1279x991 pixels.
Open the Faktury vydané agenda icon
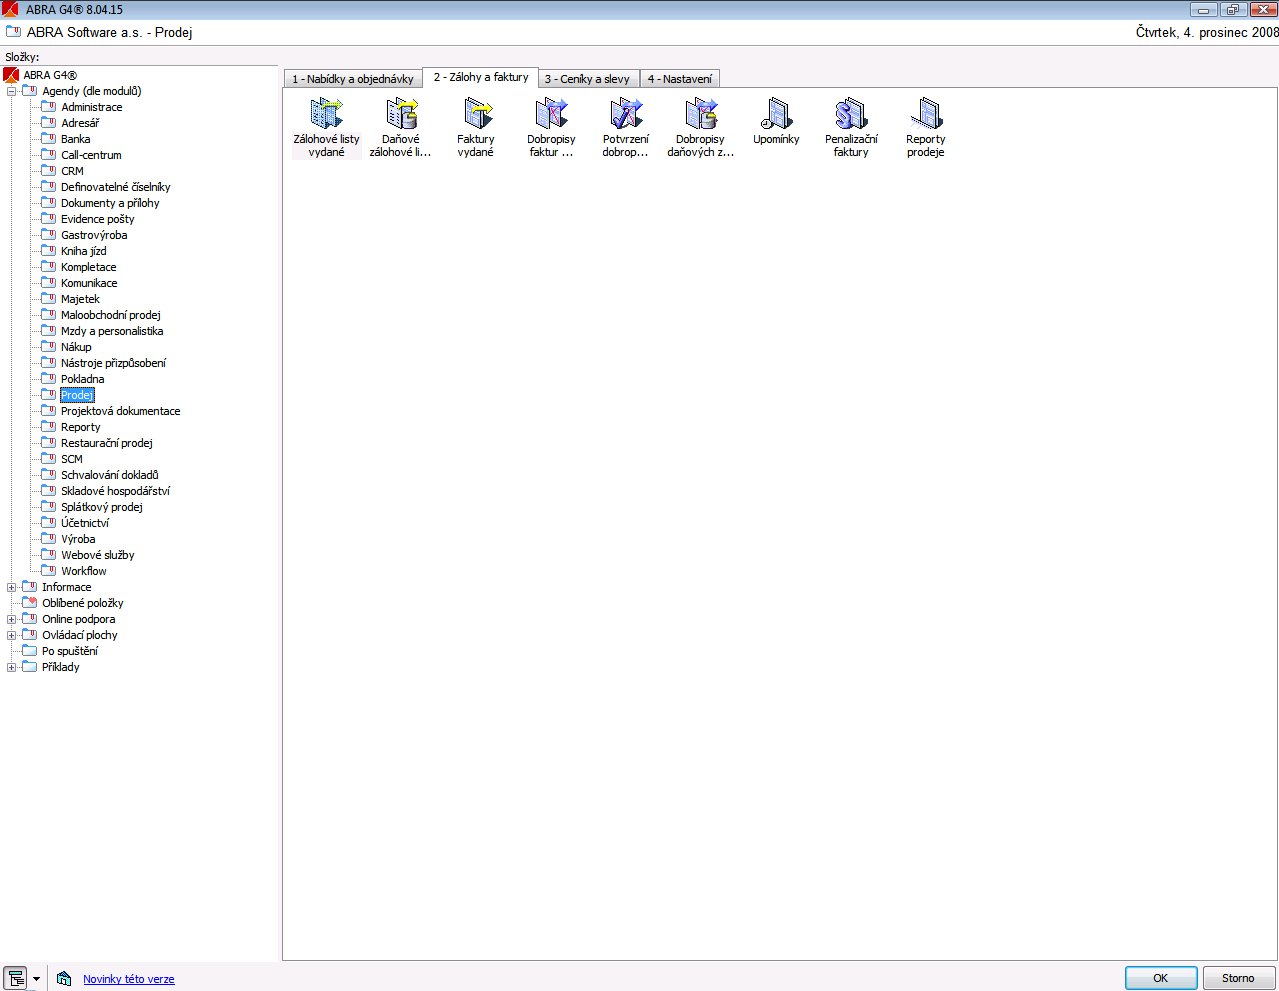(476, 114)
